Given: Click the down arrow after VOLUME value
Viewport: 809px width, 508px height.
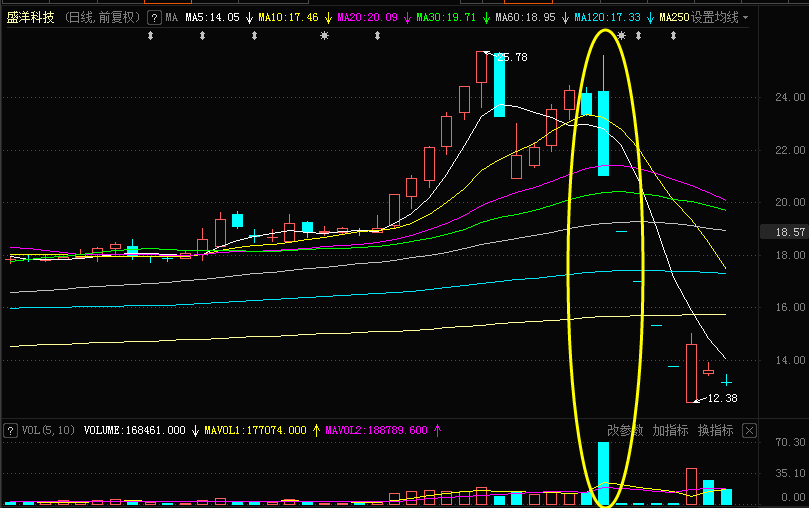Looking at the screenshot, I should 195,430.
